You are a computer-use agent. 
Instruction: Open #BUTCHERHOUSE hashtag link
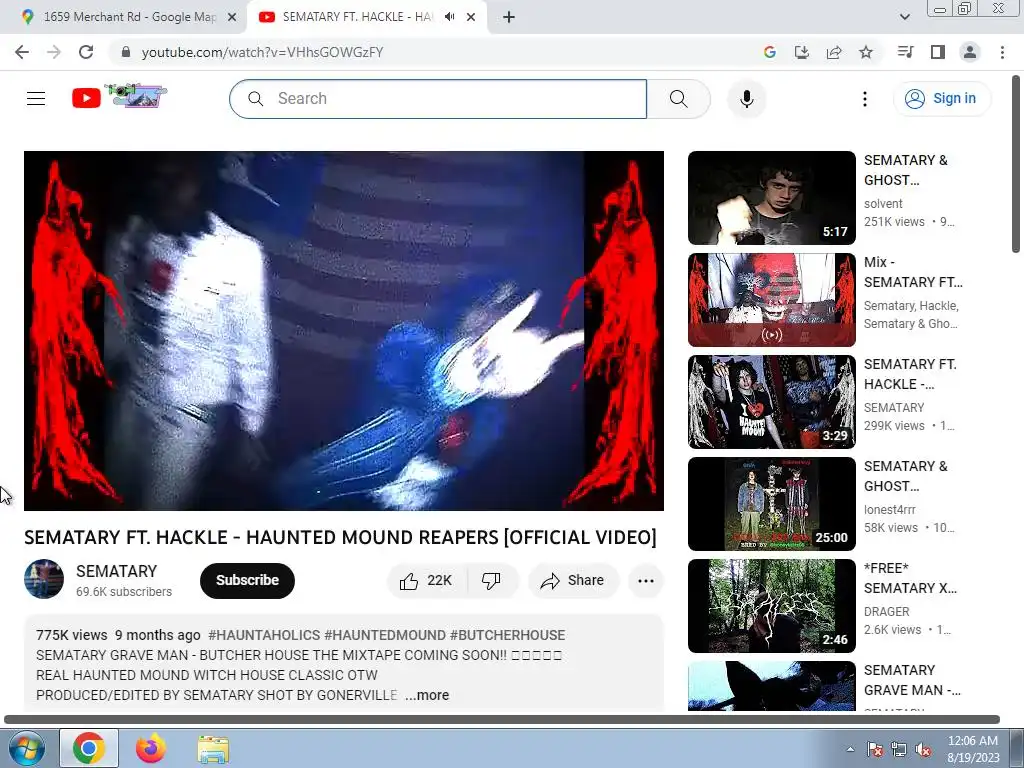[507, 635]
